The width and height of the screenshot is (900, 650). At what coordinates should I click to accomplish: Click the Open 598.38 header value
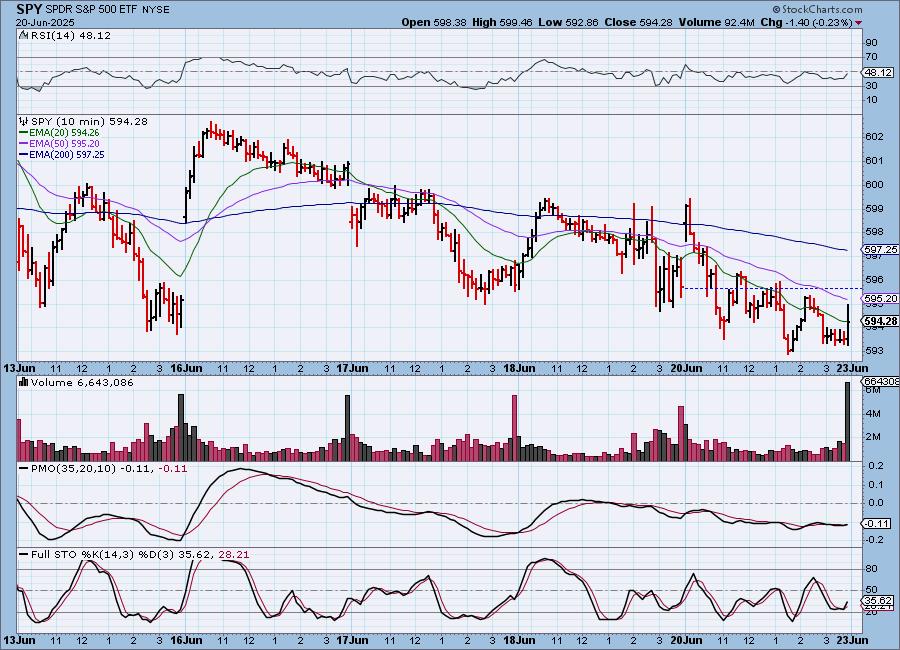434,22
